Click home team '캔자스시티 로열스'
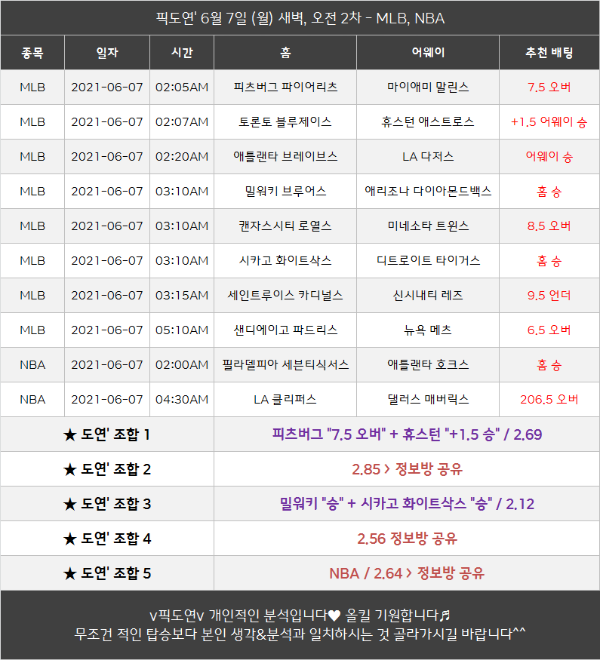 pyautogui.click(x=285, y=226)
